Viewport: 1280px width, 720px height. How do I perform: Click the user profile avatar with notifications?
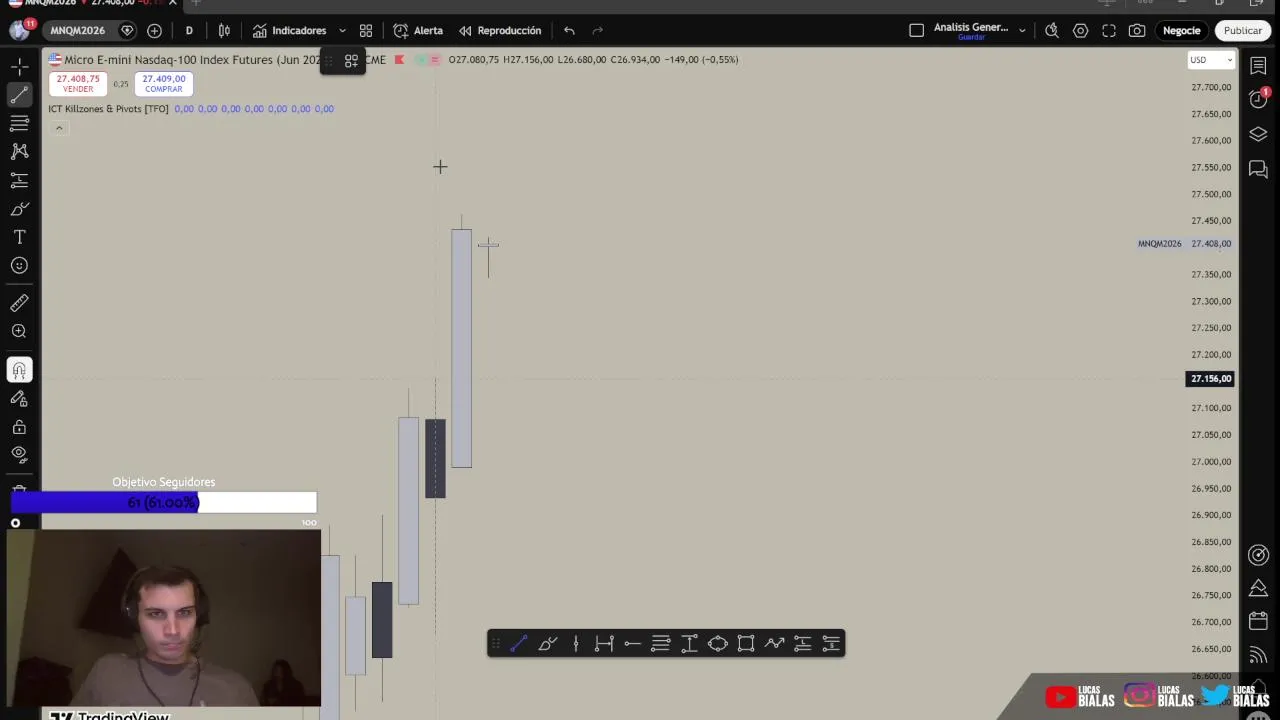(19, 31)
